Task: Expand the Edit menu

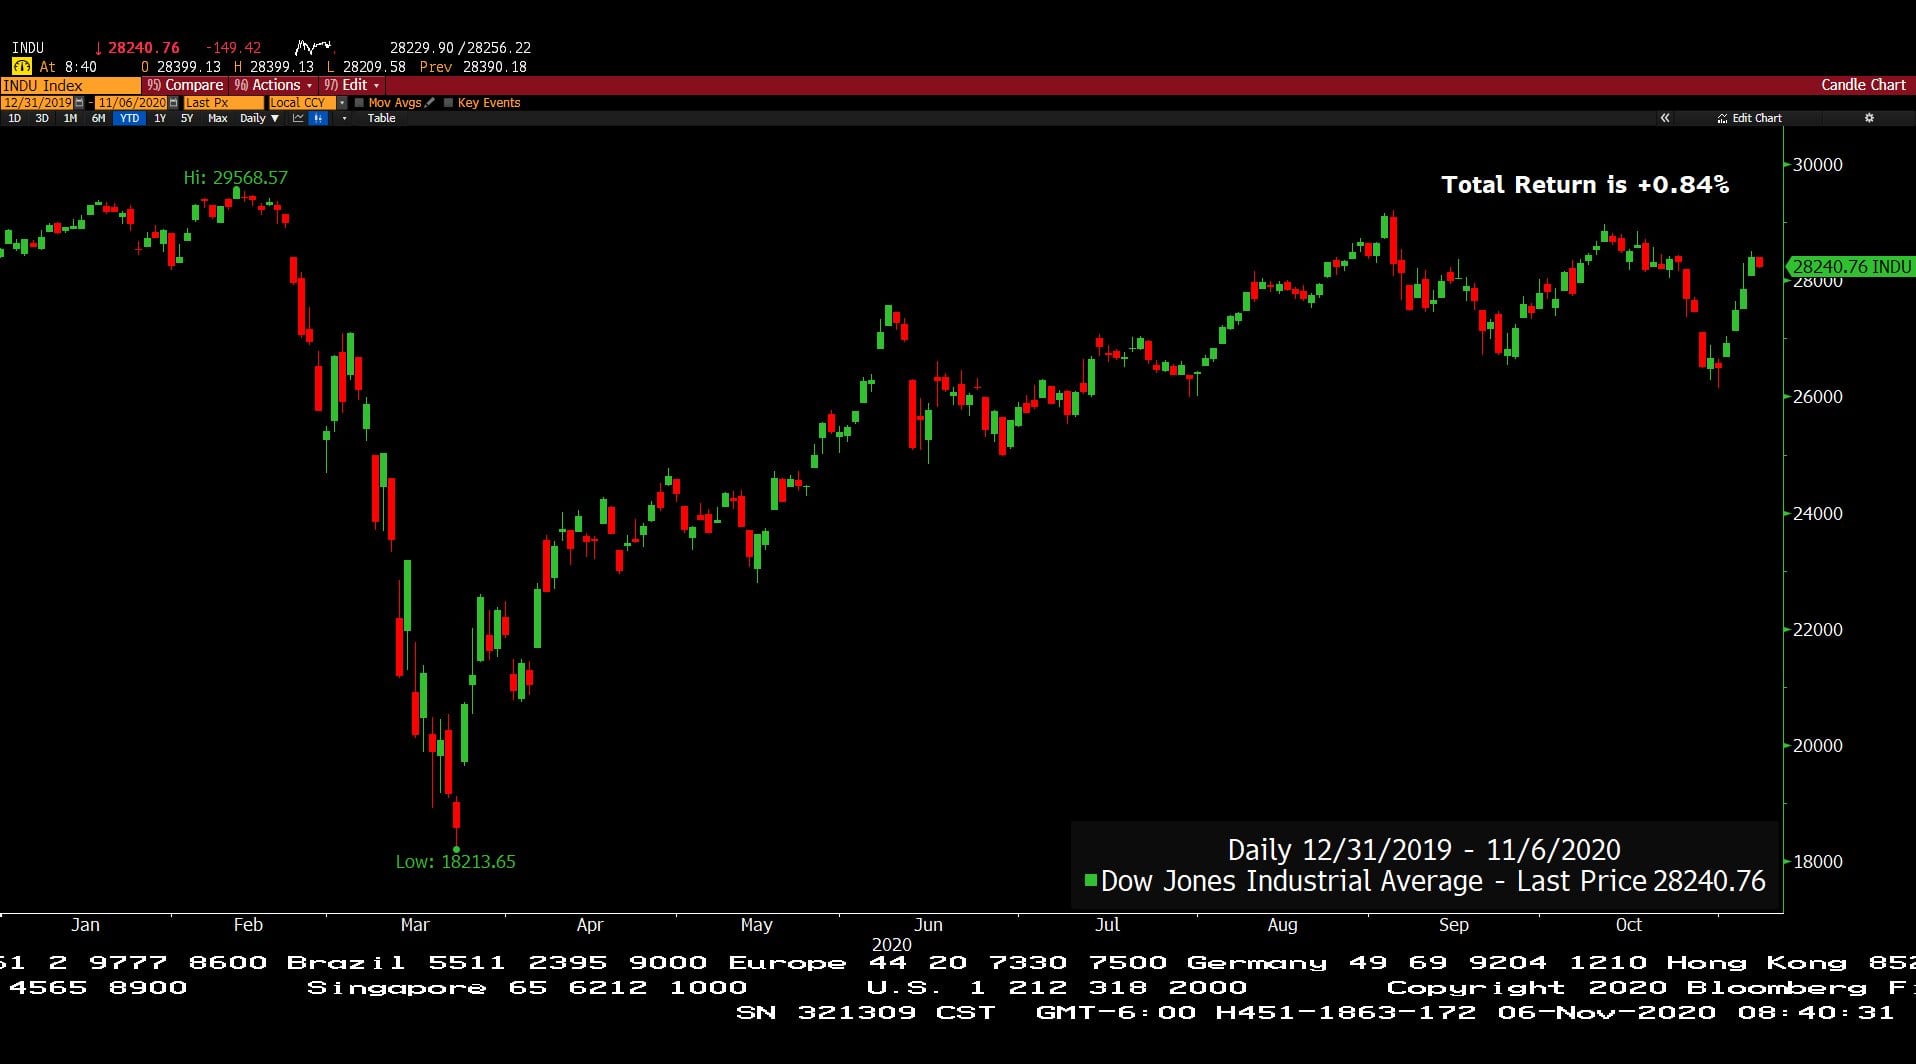Action: (x=351, y=85)
